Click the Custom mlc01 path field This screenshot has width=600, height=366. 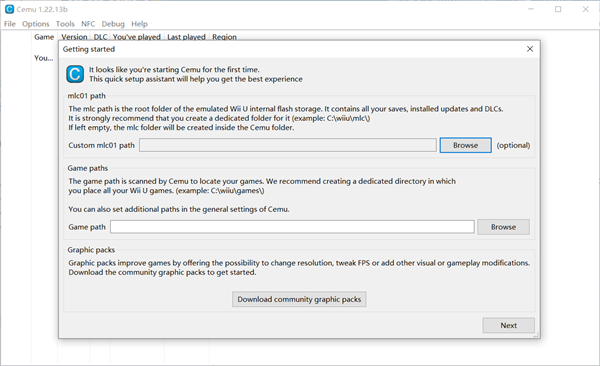(x=288, y=145)
